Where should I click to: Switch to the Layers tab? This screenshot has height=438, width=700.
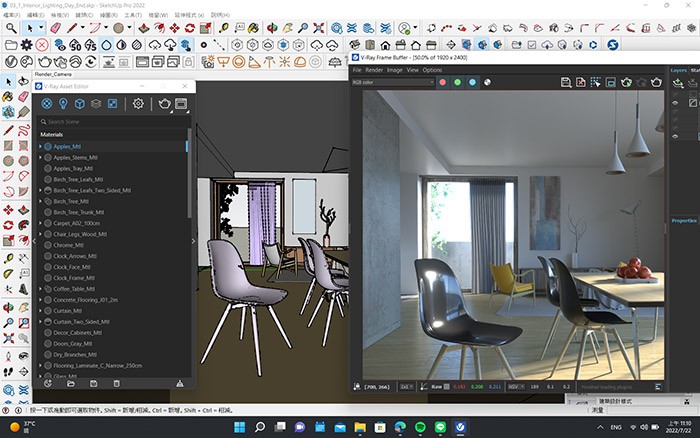(x=678, y=70)
